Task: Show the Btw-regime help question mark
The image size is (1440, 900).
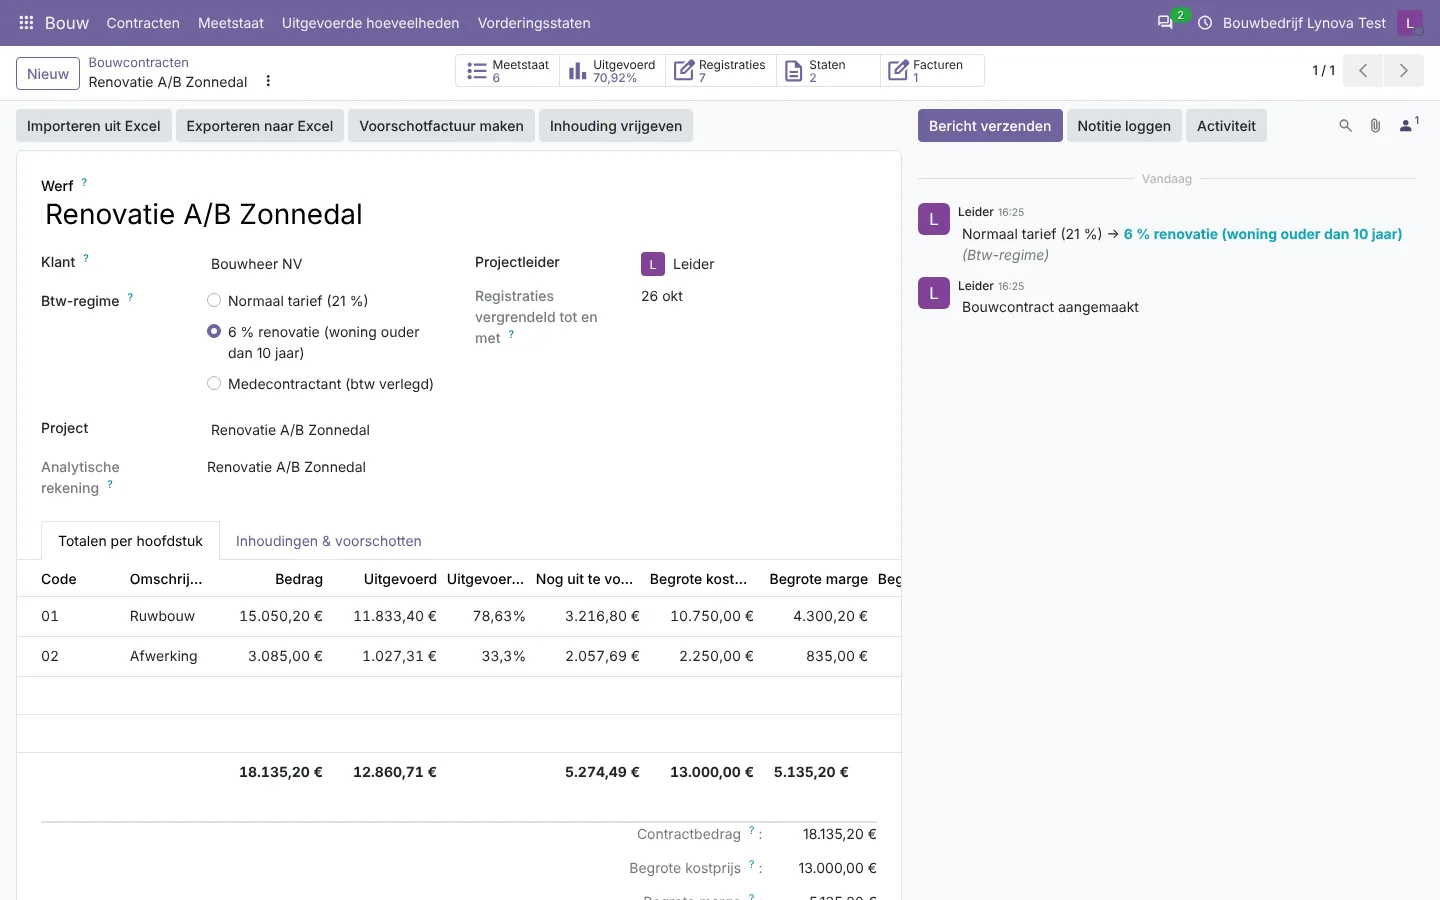Action: [130, 297]
